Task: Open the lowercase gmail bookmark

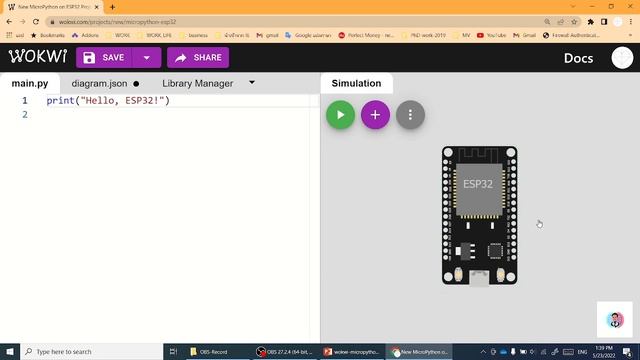Action: [267, 36]
